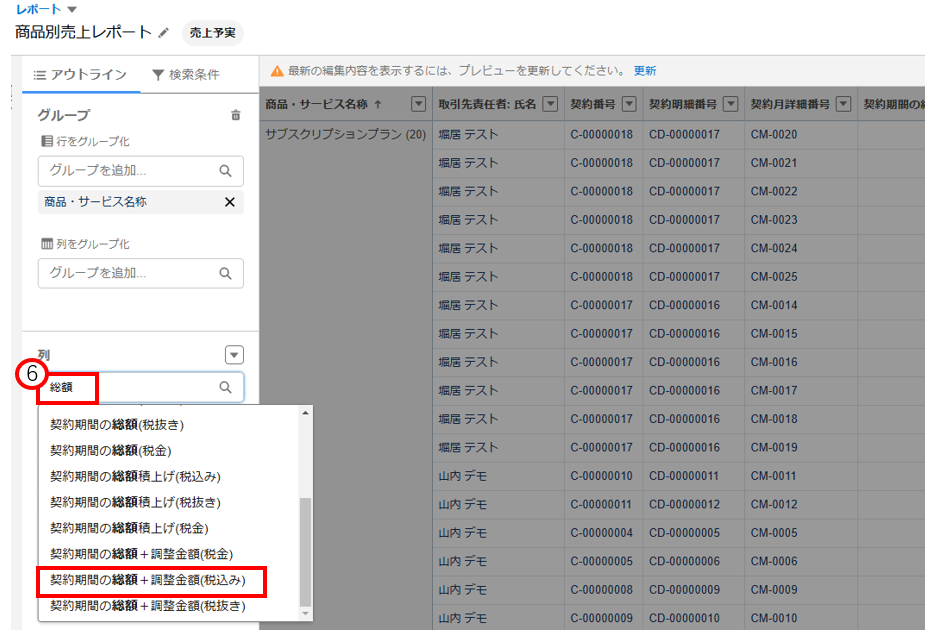Image resolution: width=925 pixels, height=630 pixels.
Task: Open the 列 section dropdown menu
Action: coord(234,355)
